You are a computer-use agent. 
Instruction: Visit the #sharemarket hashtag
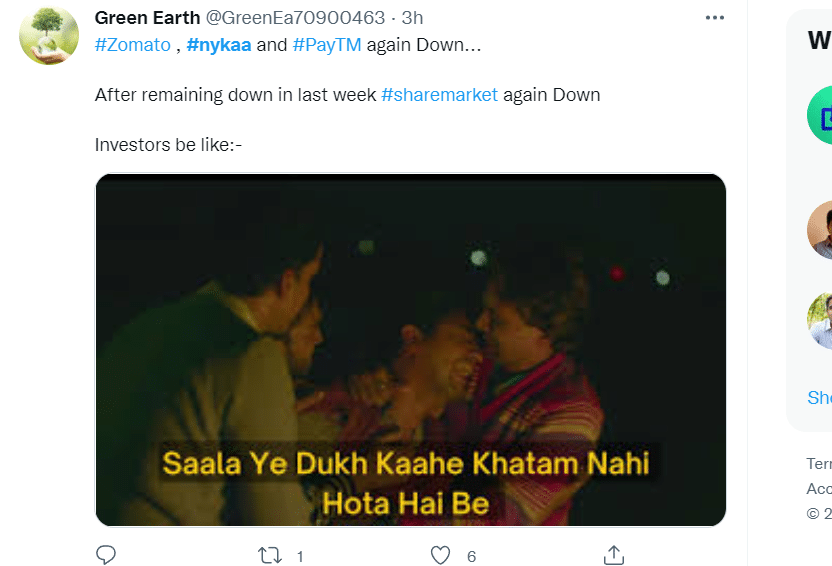coord(439,95)
